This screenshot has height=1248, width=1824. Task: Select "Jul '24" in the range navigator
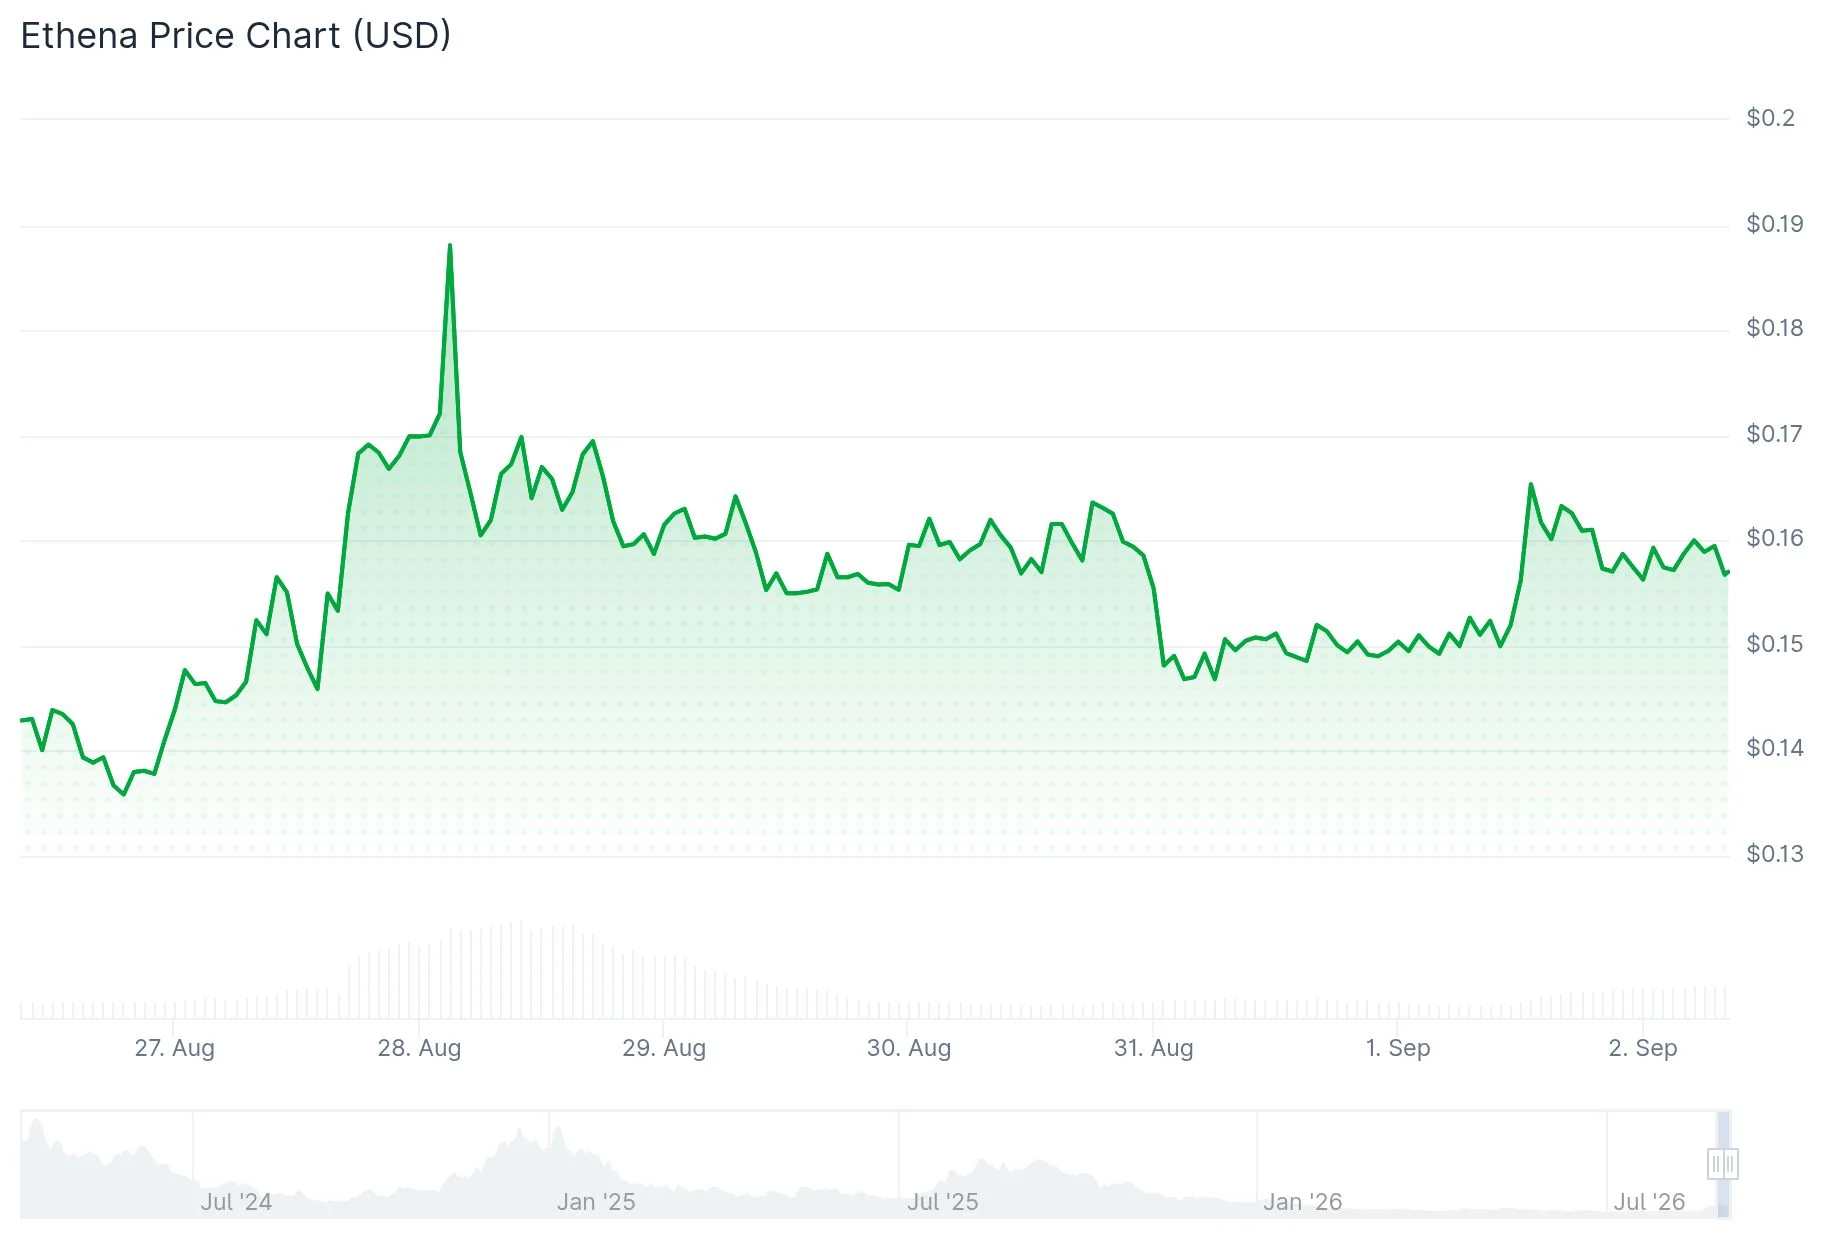pos(236,1202)
